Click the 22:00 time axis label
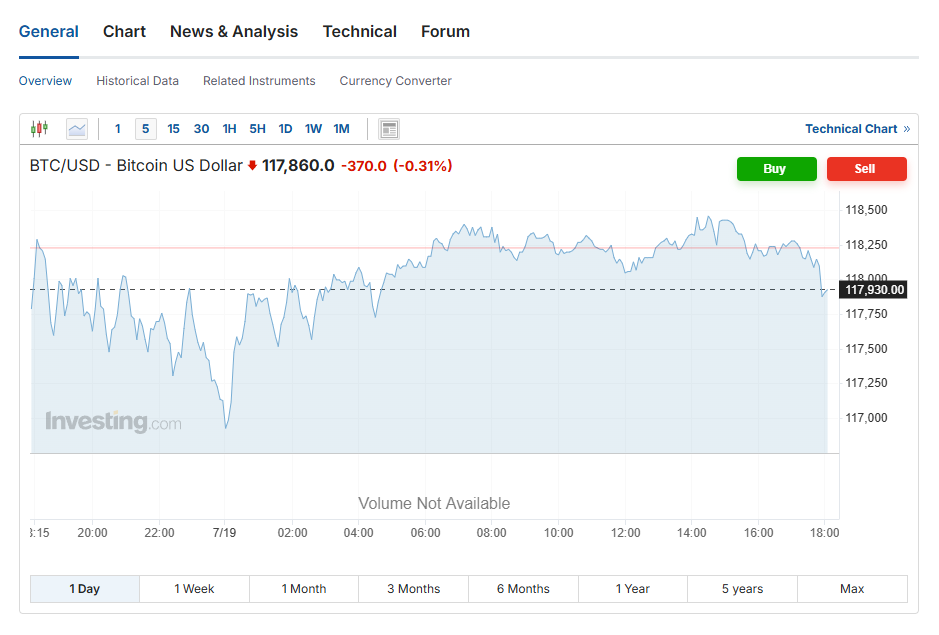 coord(159,533)
